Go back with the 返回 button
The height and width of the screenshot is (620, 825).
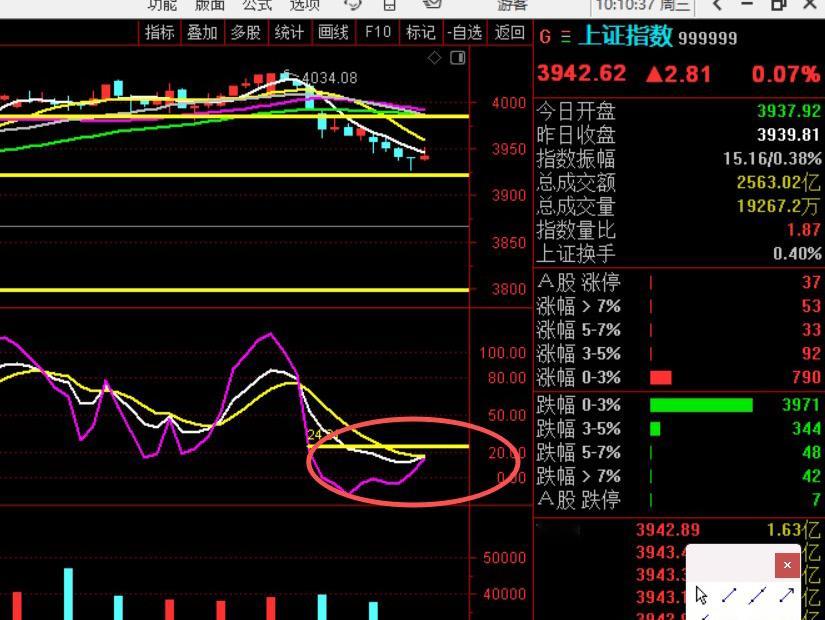(x=509, y=33)
